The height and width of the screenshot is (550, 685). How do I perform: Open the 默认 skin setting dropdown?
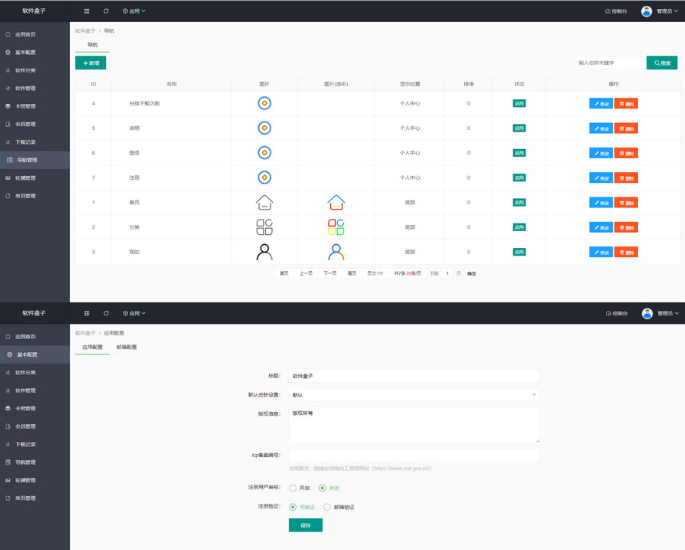pos(414,395)
